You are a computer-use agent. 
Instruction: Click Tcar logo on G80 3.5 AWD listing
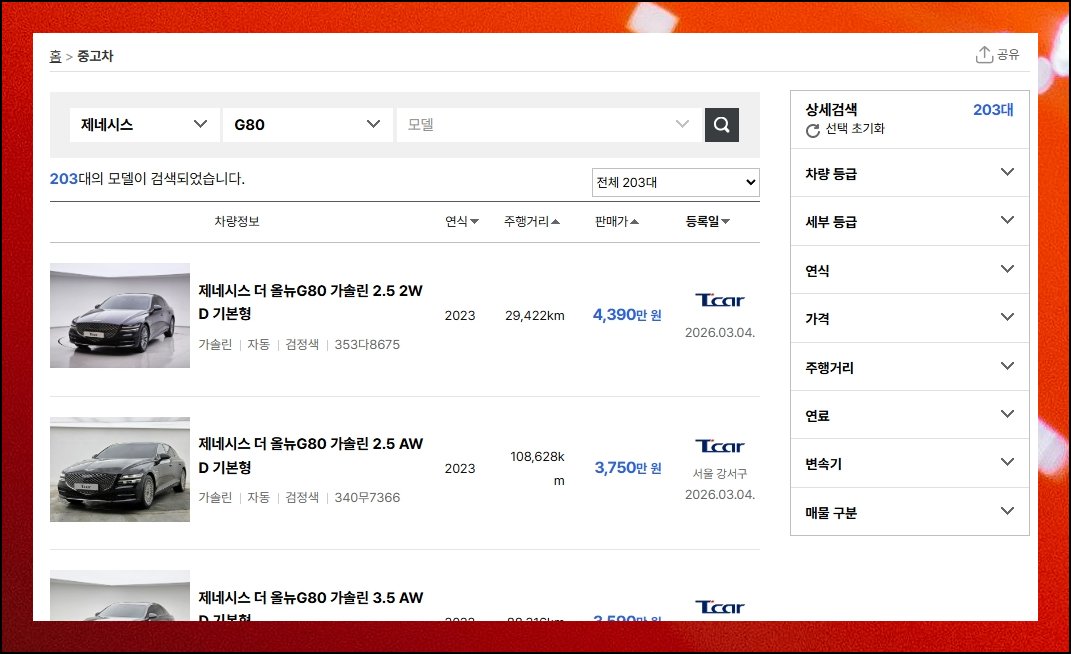point(719,608)
